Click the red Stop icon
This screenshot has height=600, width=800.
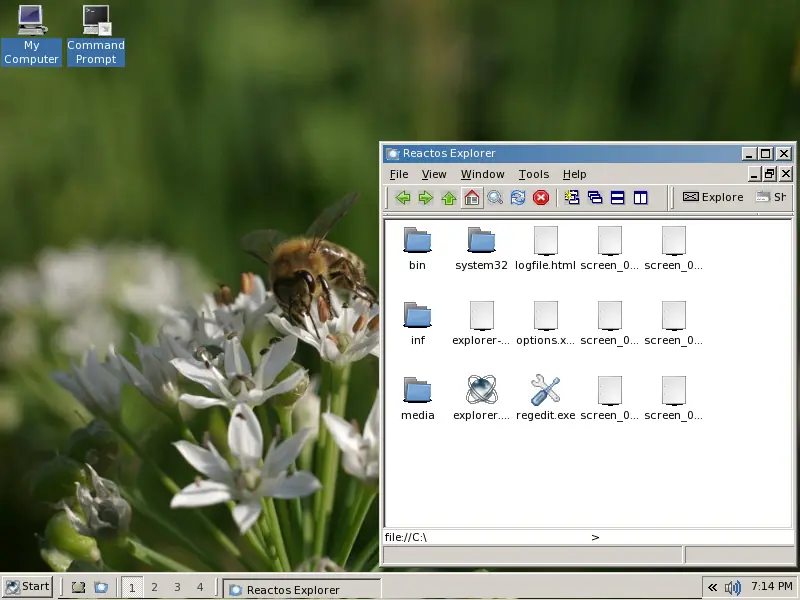[x=541, y=198]
